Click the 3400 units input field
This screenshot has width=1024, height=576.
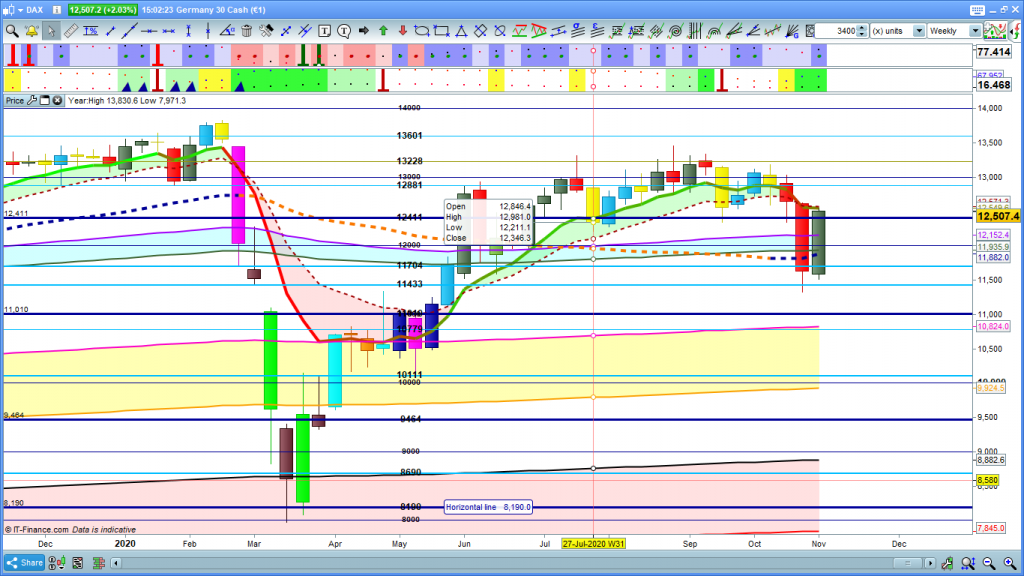pos(838,31)
